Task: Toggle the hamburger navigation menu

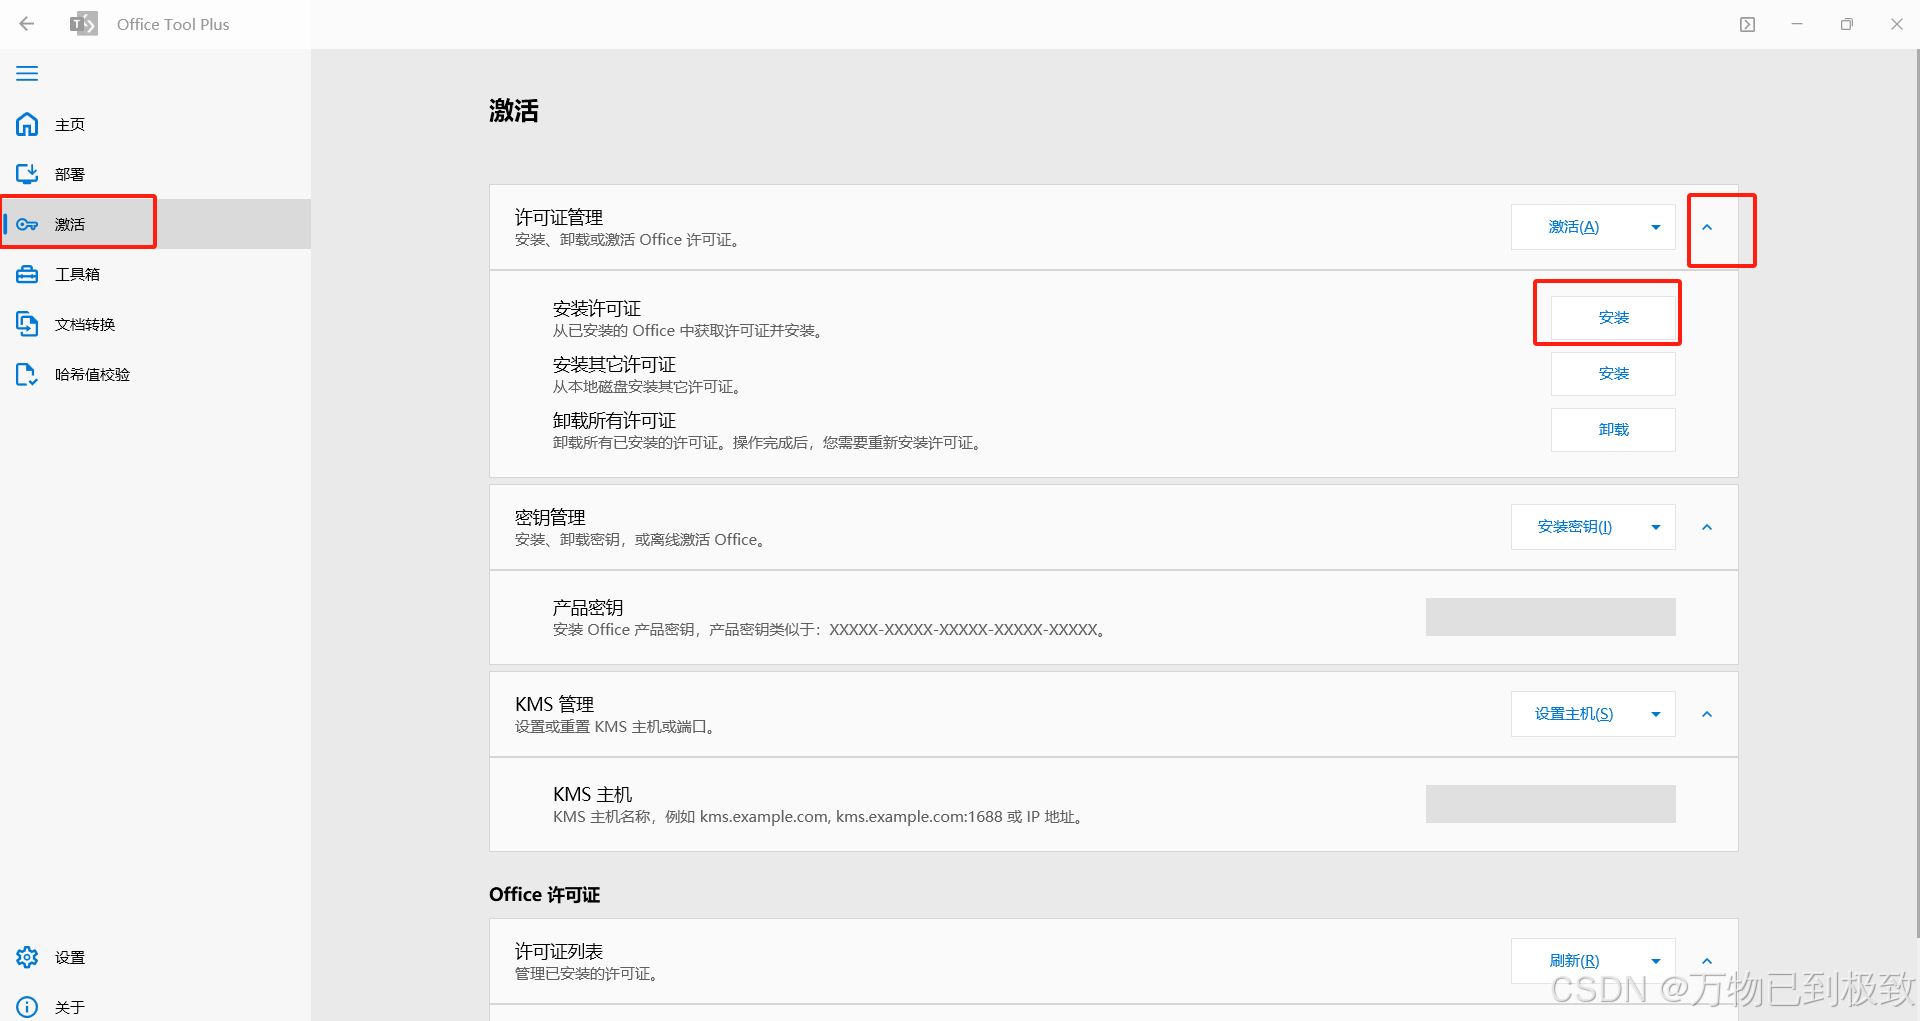Action: pyautogui.click(x=27, y=74)
